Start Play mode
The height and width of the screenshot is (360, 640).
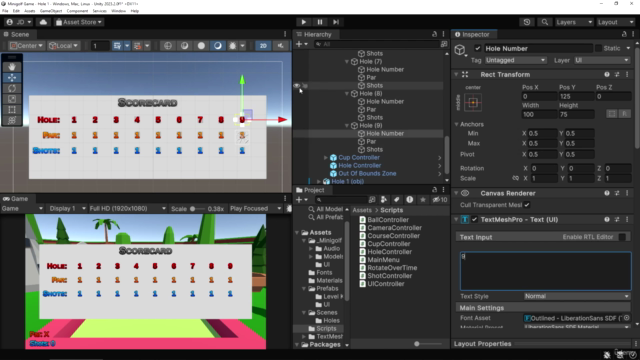click(x=303, y=22)
